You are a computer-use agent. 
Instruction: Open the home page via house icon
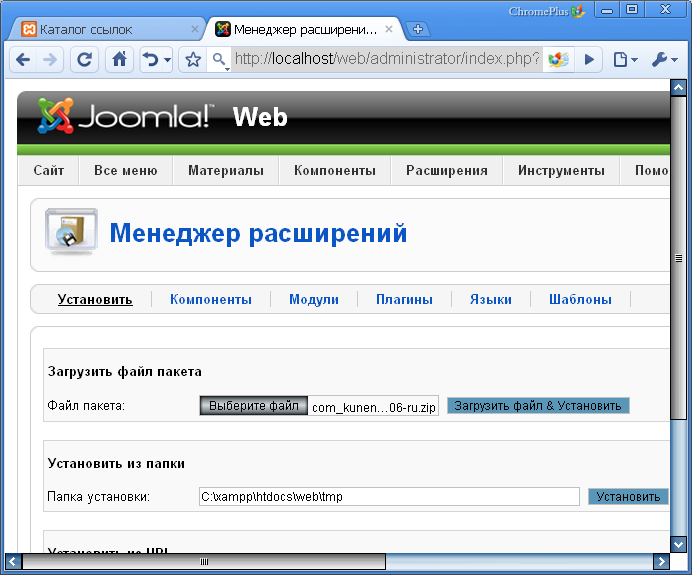coord(119,59)
